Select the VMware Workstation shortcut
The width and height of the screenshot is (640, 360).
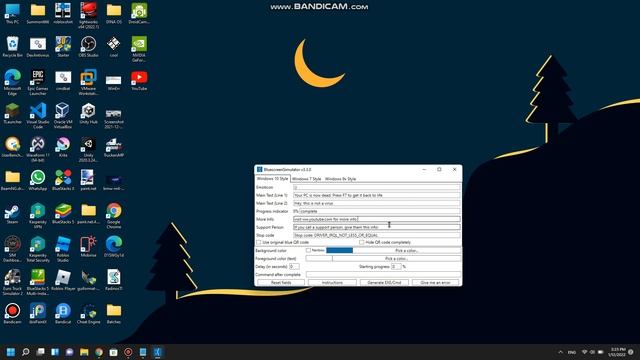(x=89, y=82)
